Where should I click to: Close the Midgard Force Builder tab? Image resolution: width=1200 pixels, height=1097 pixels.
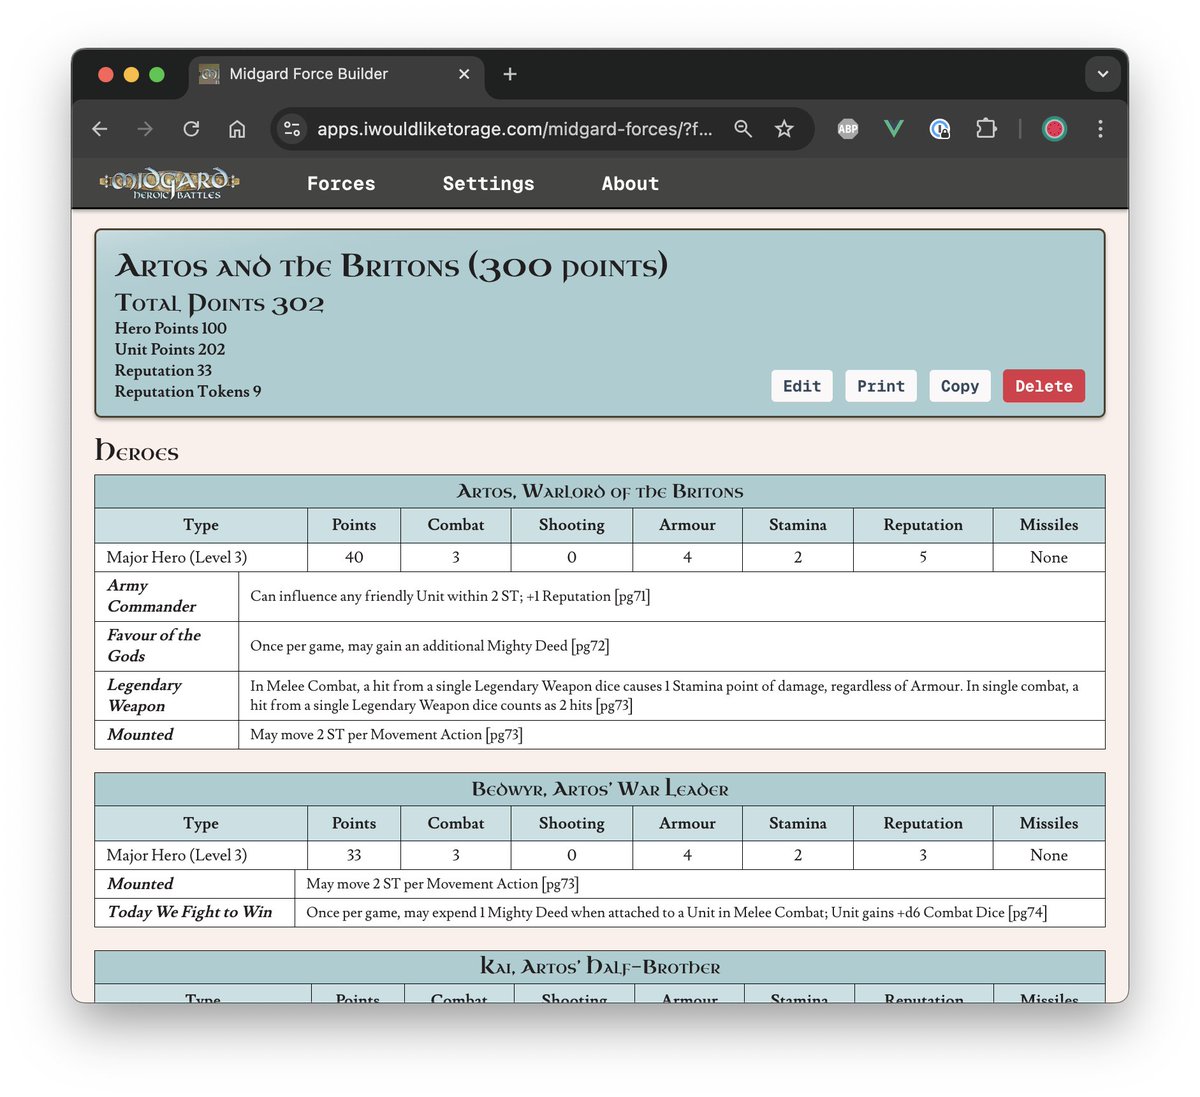[x=464, y=74]
